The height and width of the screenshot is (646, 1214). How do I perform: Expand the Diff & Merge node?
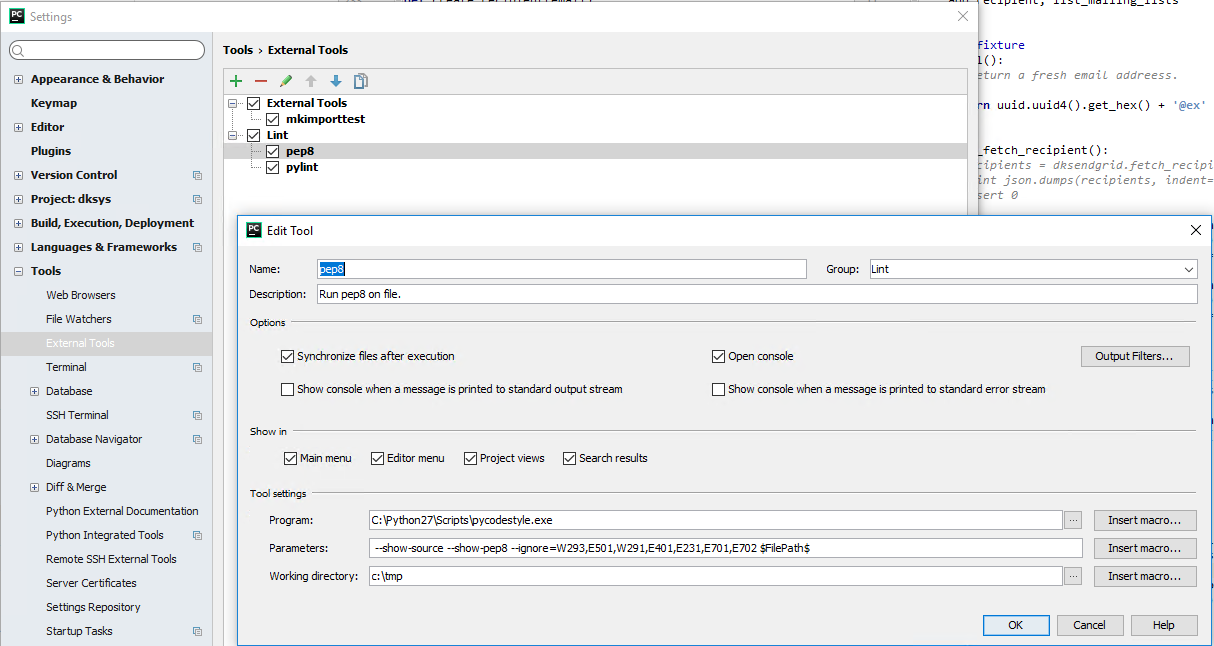coord(35,487)
